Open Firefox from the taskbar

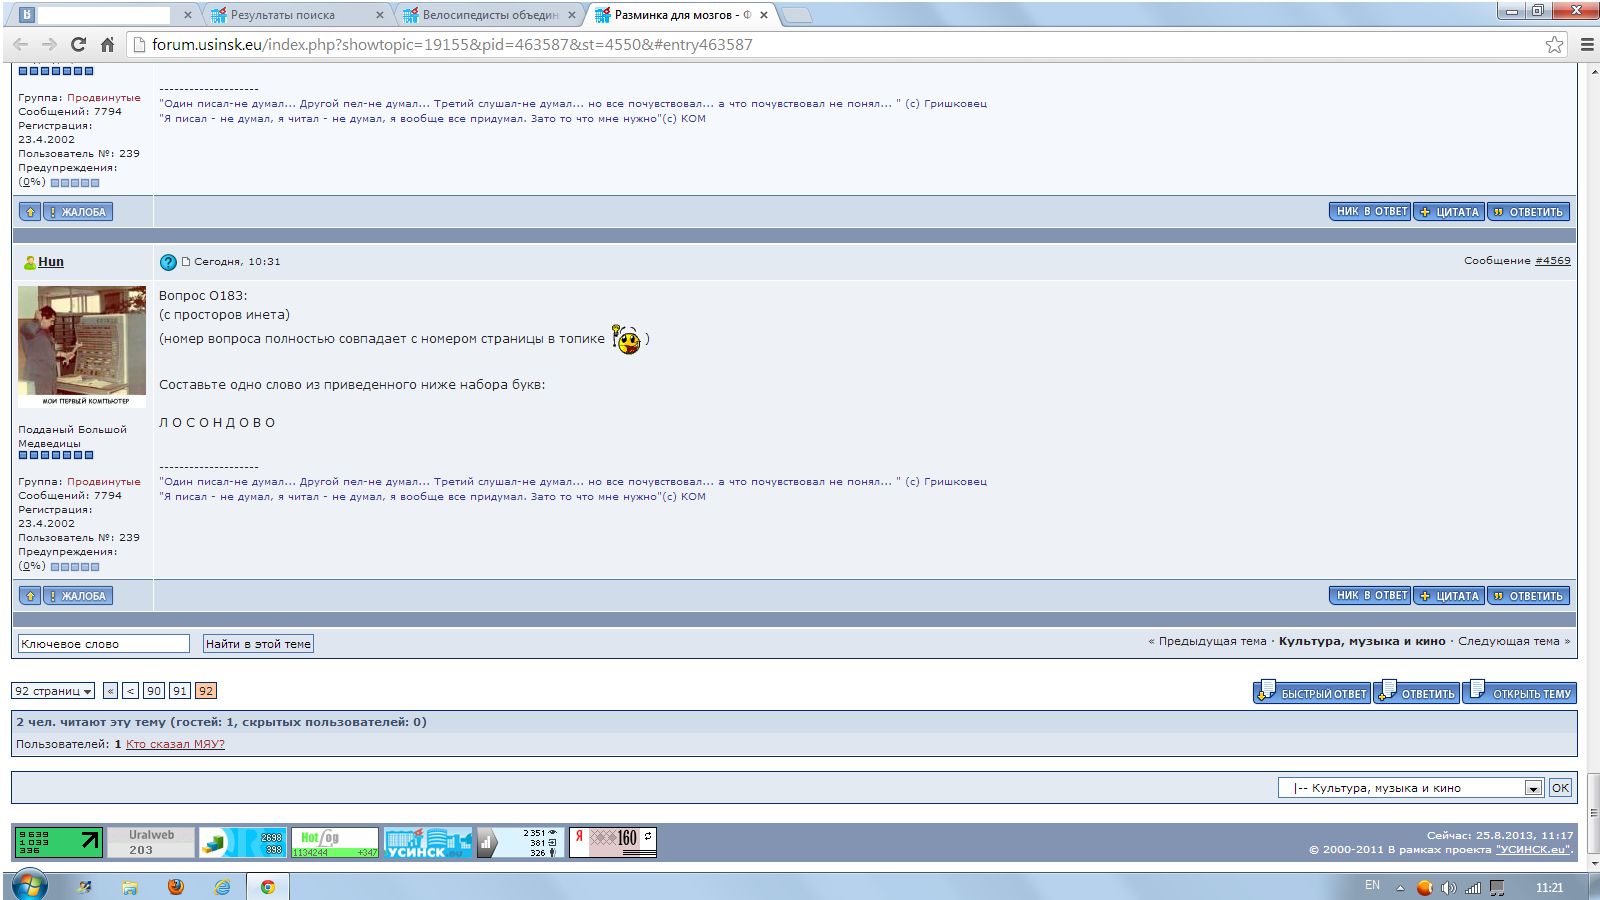coord(176,887)
